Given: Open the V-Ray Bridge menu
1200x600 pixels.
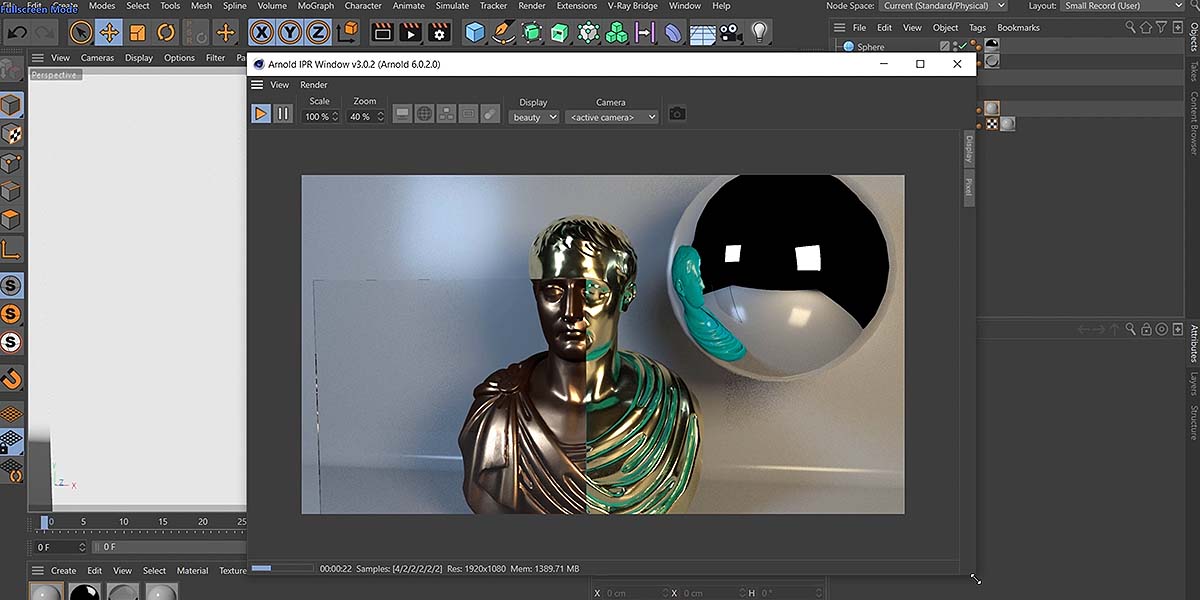Looking at the screenshot, I should [x=633, y=6].
